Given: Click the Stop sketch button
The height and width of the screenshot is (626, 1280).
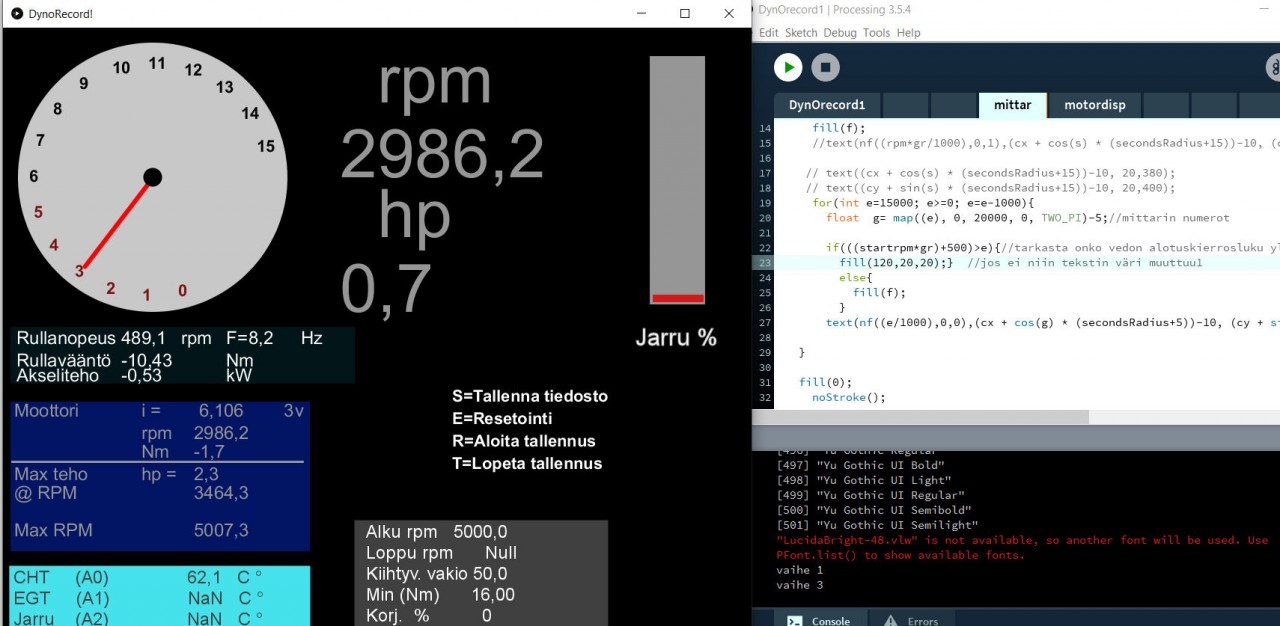Looking at the screenshot, I should point(825,67).
